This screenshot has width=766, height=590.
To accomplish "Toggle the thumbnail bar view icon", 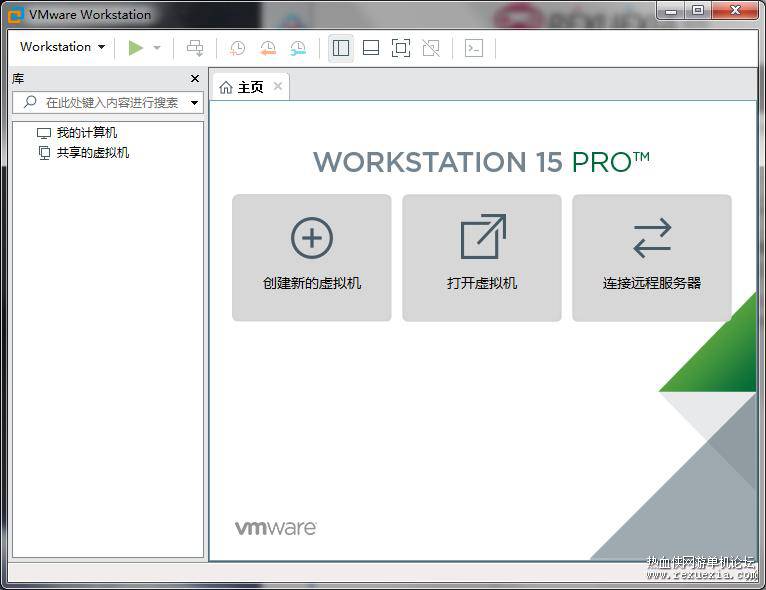I will 371,48.
